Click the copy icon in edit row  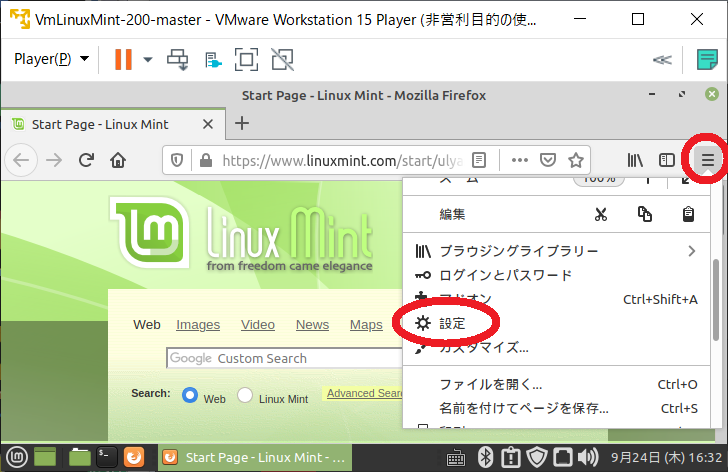pos(644,214)
